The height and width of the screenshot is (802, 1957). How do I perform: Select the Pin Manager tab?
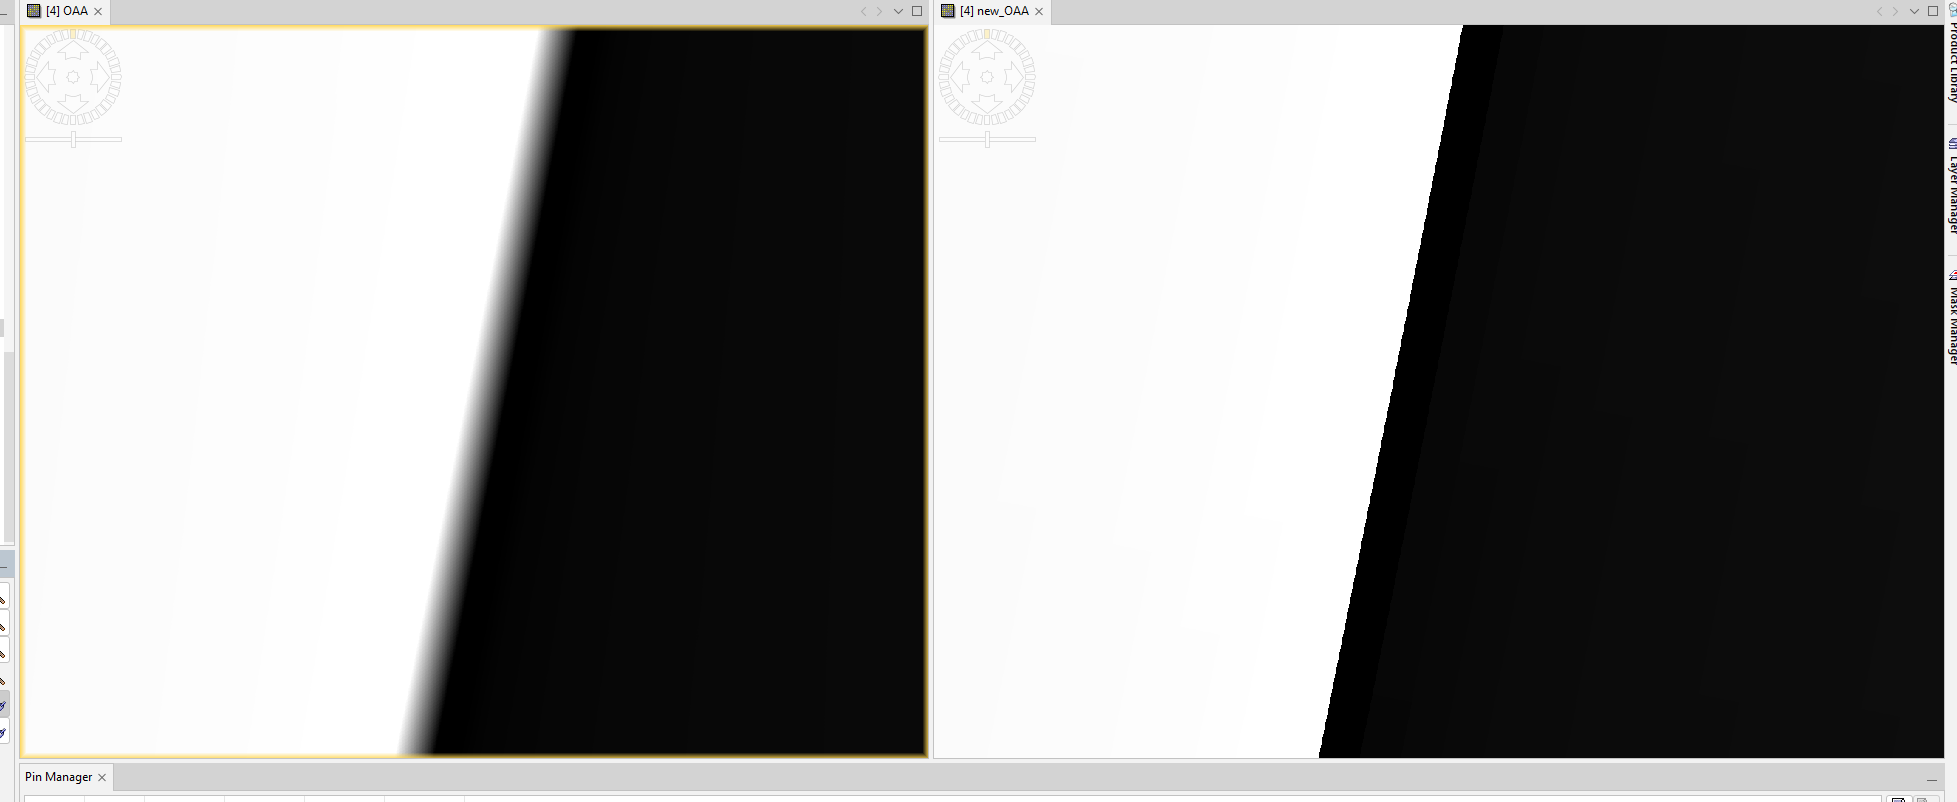click(x=58, y=777)
